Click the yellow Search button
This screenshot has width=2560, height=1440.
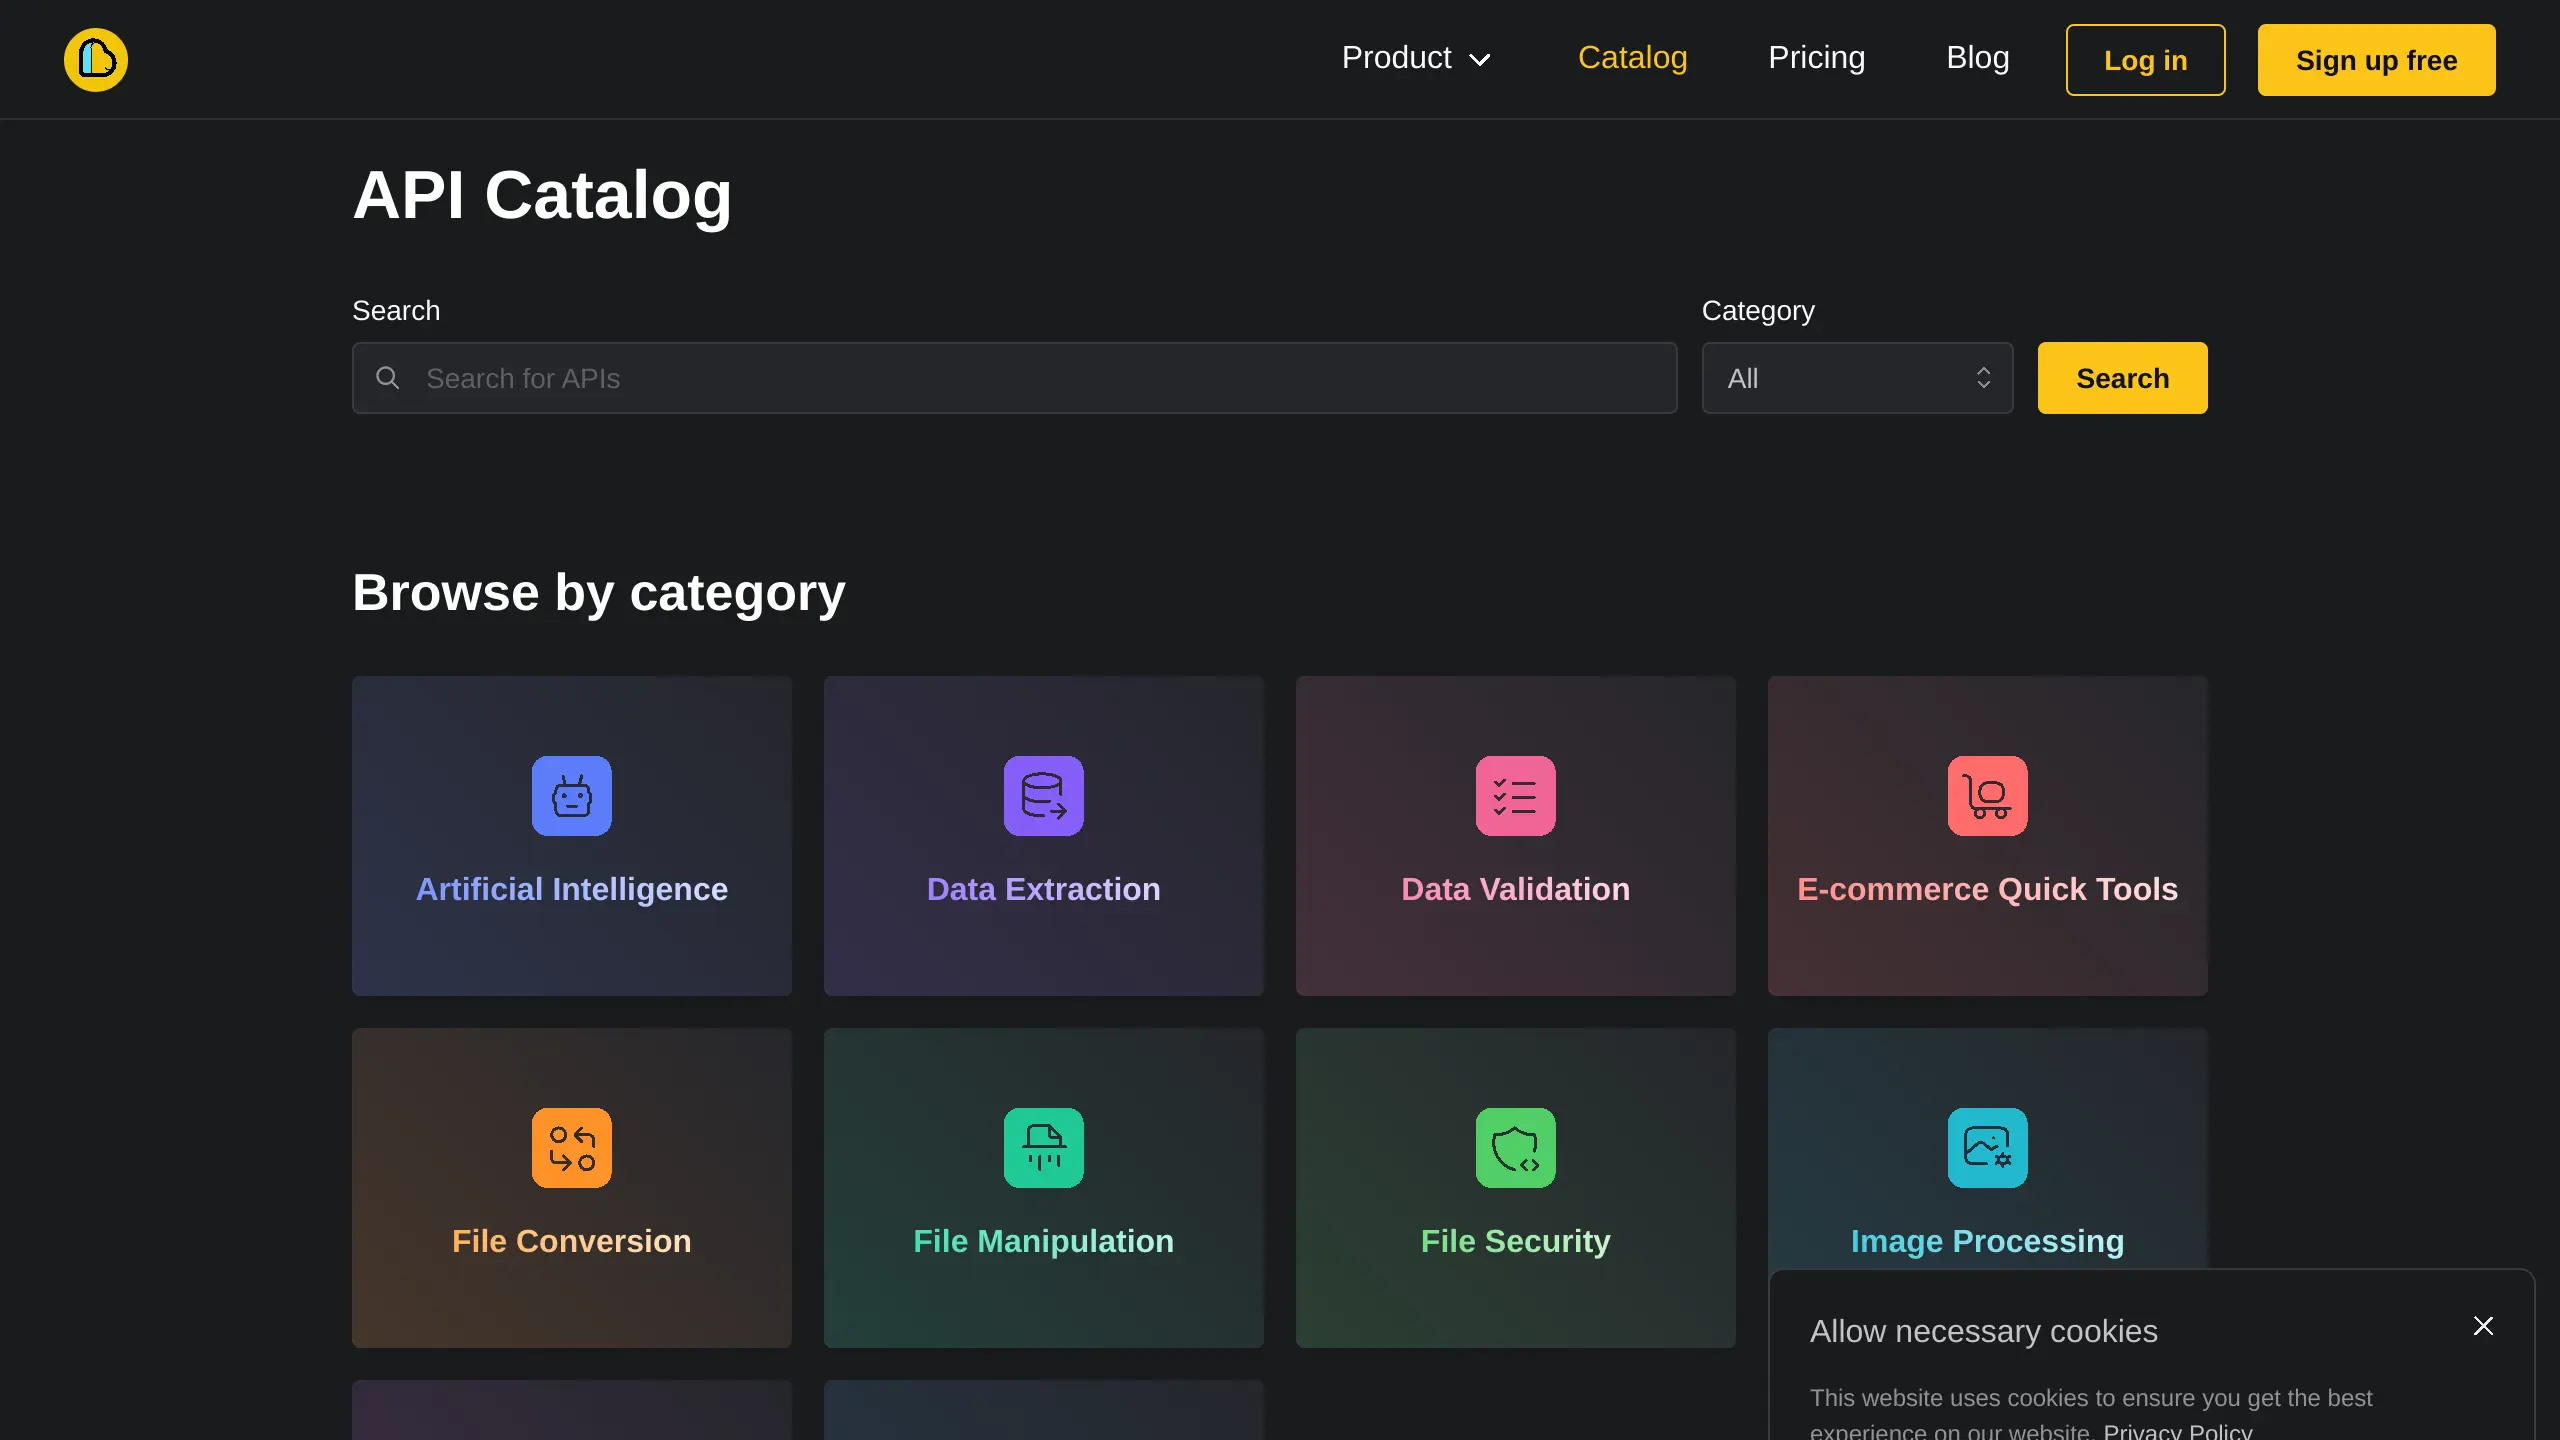pos(2122,378)
